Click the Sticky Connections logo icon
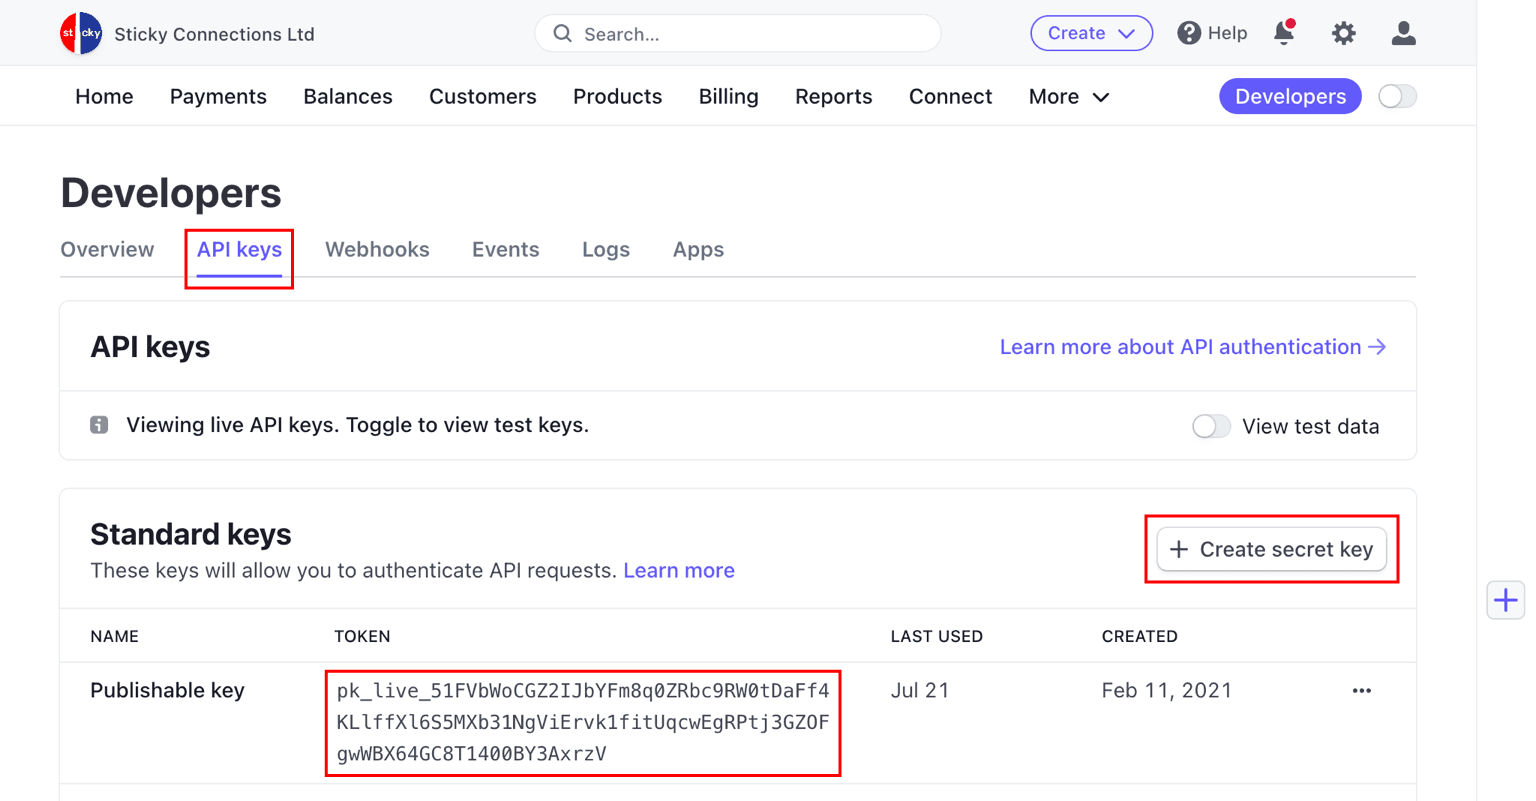1536x801 pixels. click(81, 34)
